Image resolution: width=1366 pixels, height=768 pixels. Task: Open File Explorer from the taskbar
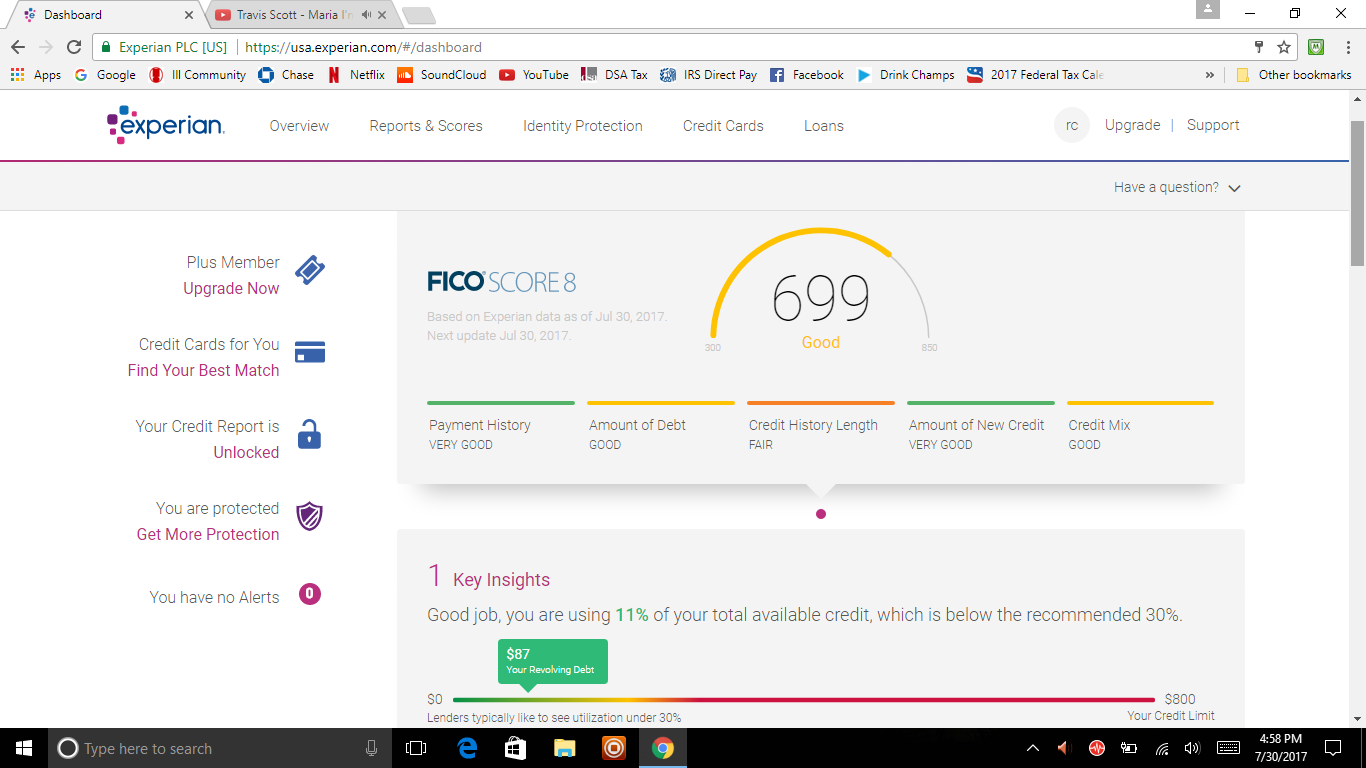pos(565,748)
